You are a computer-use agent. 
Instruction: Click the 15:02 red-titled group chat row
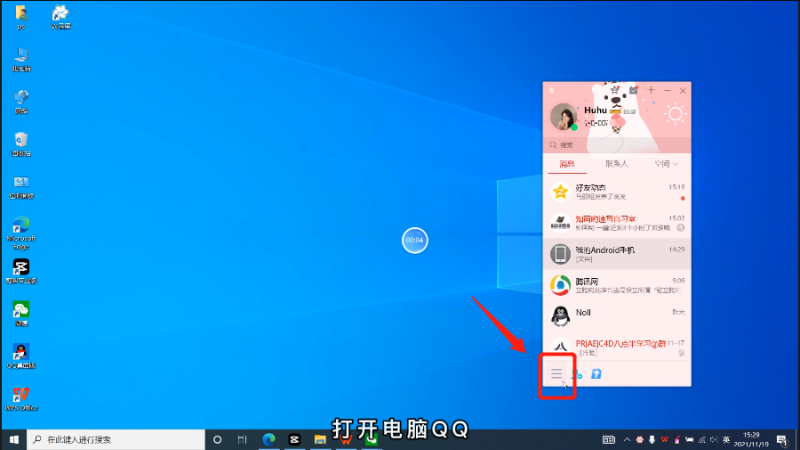617,223
